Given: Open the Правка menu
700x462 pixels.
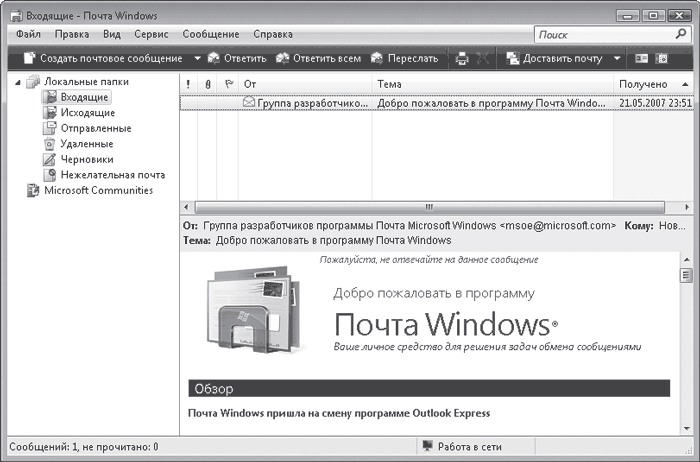Looking at the screenshot, I should [x=72, y=34].
